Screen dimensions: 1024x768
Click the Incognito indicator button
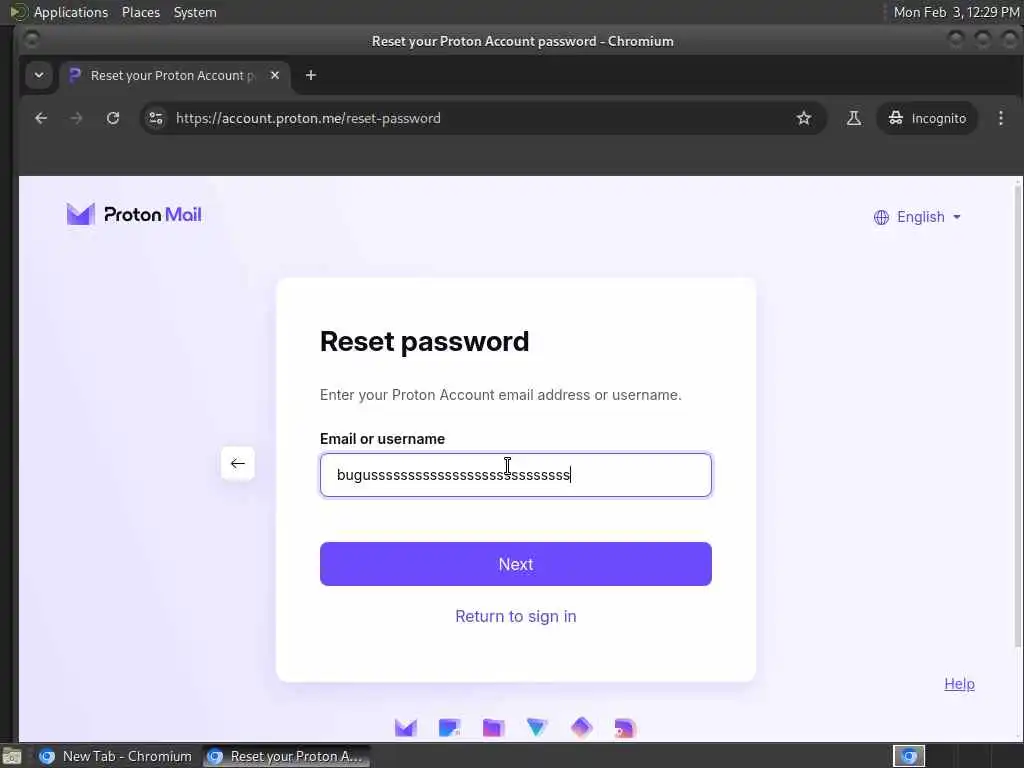[x=927, y=118]
